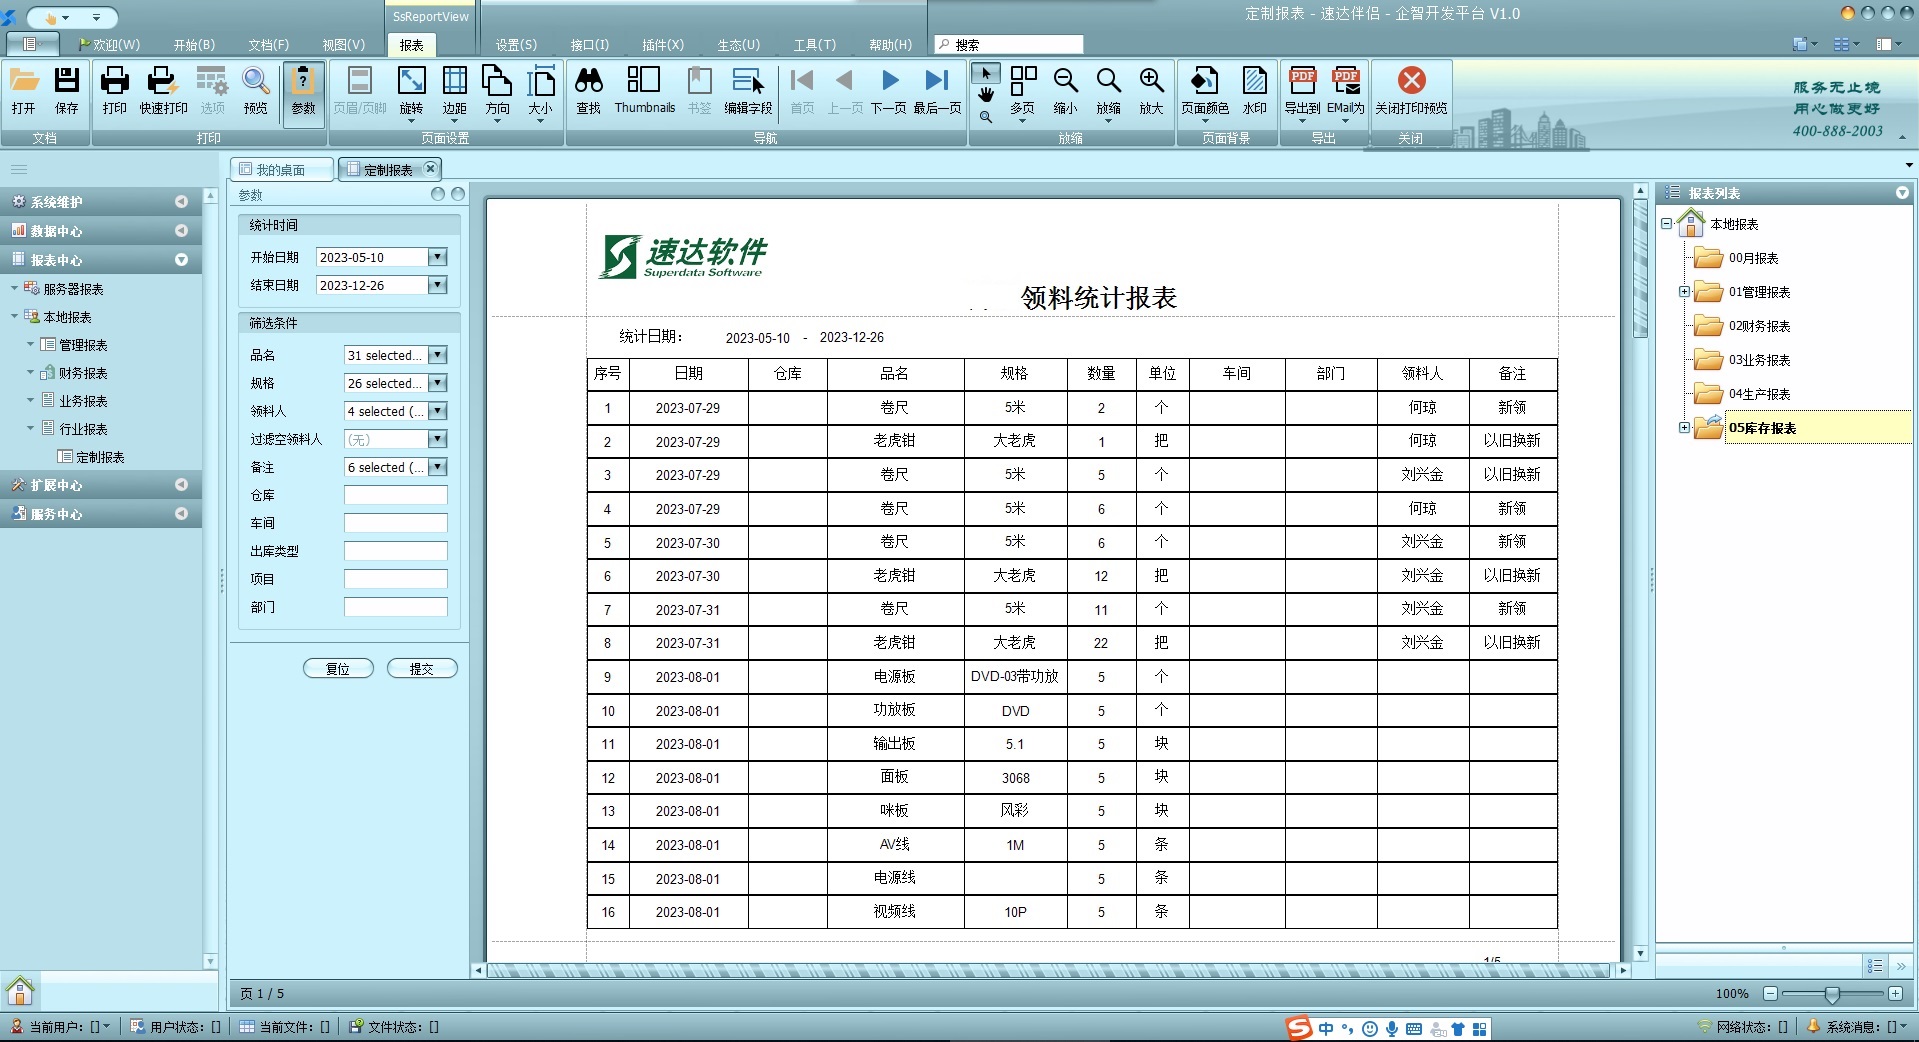Screen dimensions: 1919x1042
Task: Open the 规格 filter dropdown
Action: [437, 383]
